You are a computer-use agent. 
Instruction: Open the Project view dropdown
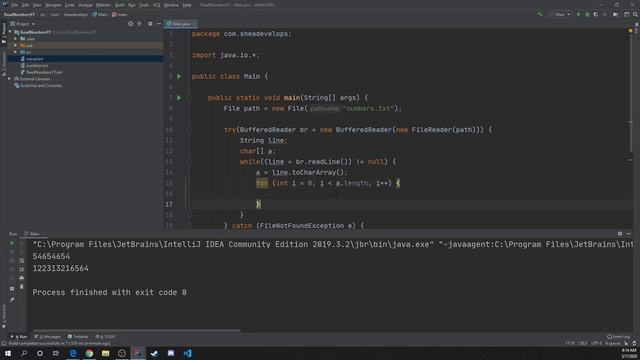[x=22, y=24]
